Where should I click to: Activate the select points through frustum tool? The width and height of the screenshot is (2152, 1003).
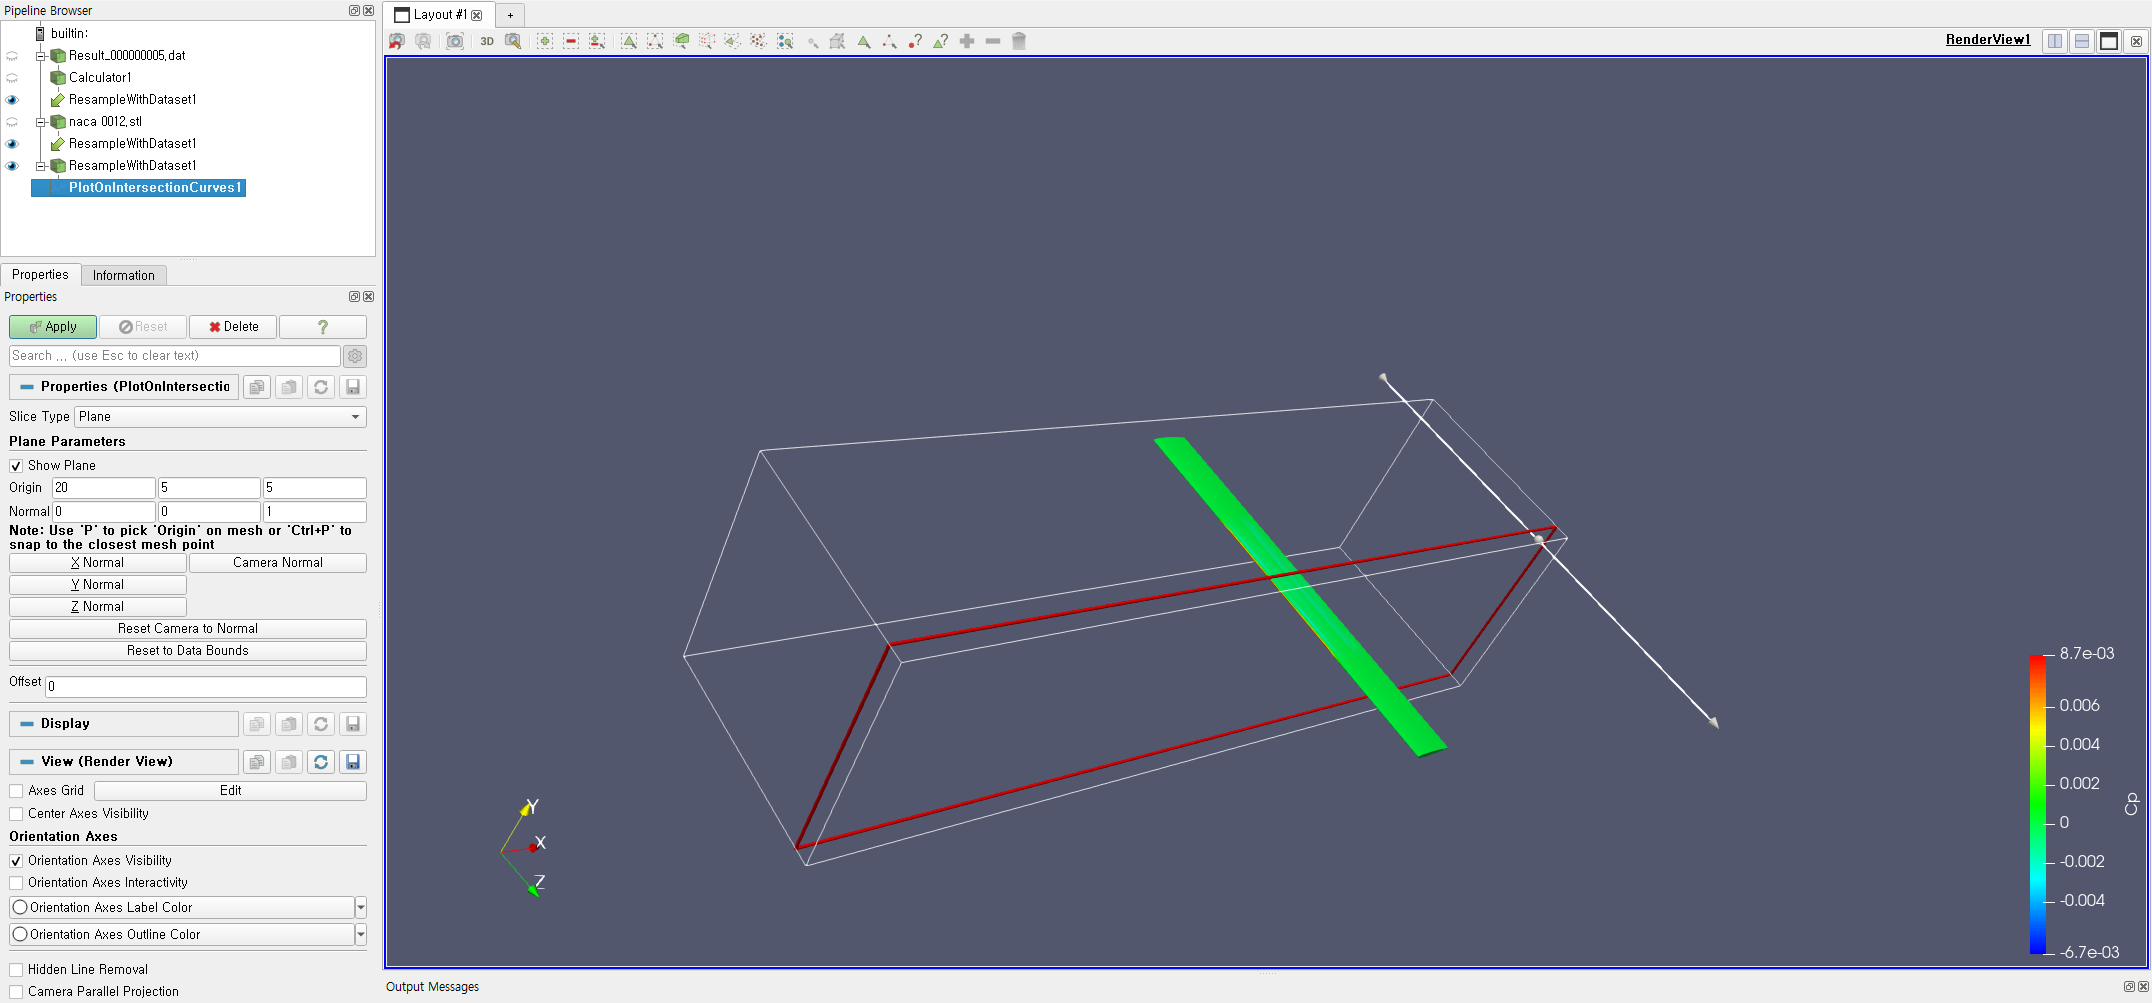(707, 41)
